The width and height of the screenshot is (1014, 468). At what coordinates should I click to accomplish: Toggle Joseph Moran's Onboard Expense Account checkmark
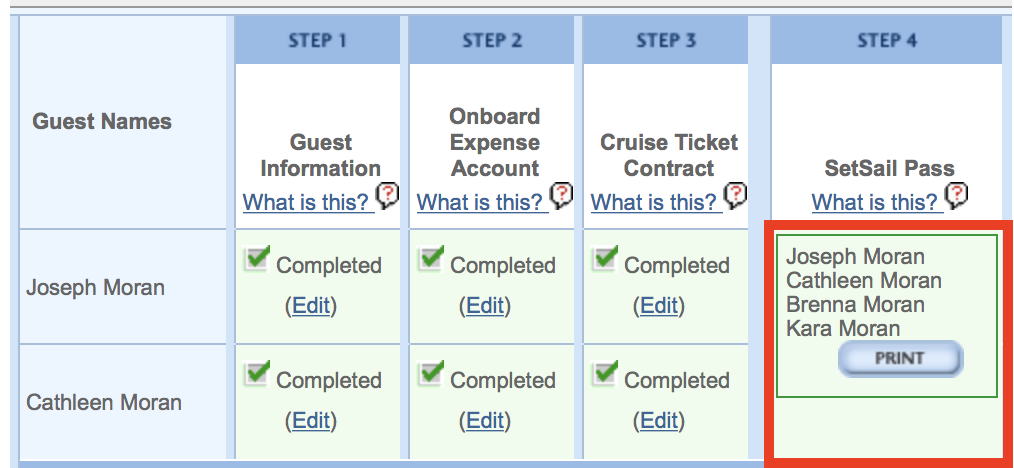tap(431, 259)
